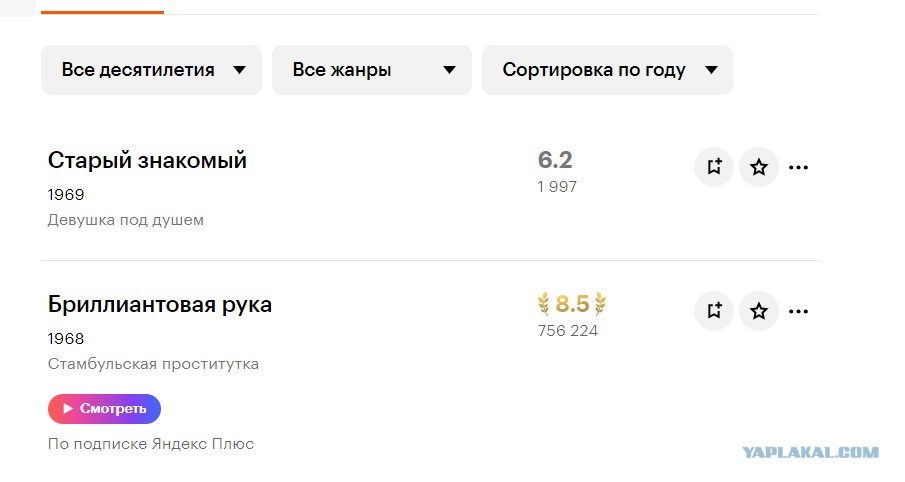Click the role text Стамбульская проститутка
This screenshot has height=482, width=905.
coord(153,364)
